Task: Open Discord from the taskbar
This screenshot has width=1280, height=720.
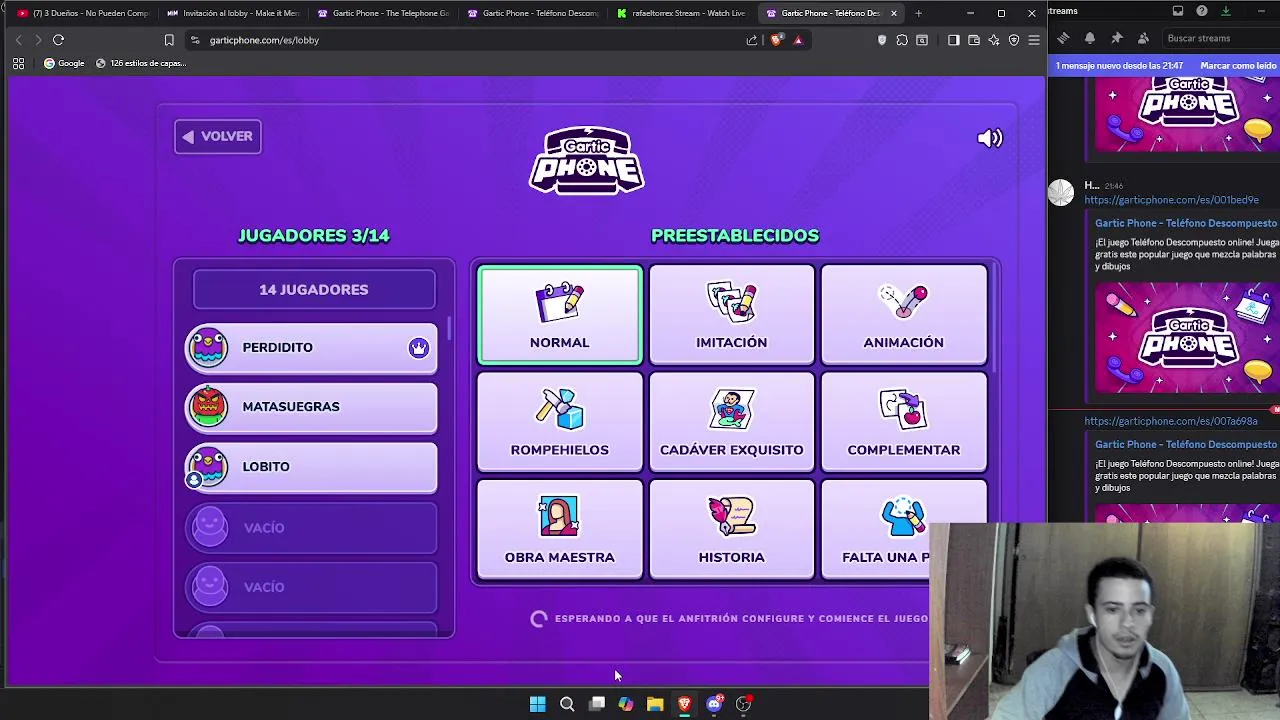Action: click(x=714, y=704)
